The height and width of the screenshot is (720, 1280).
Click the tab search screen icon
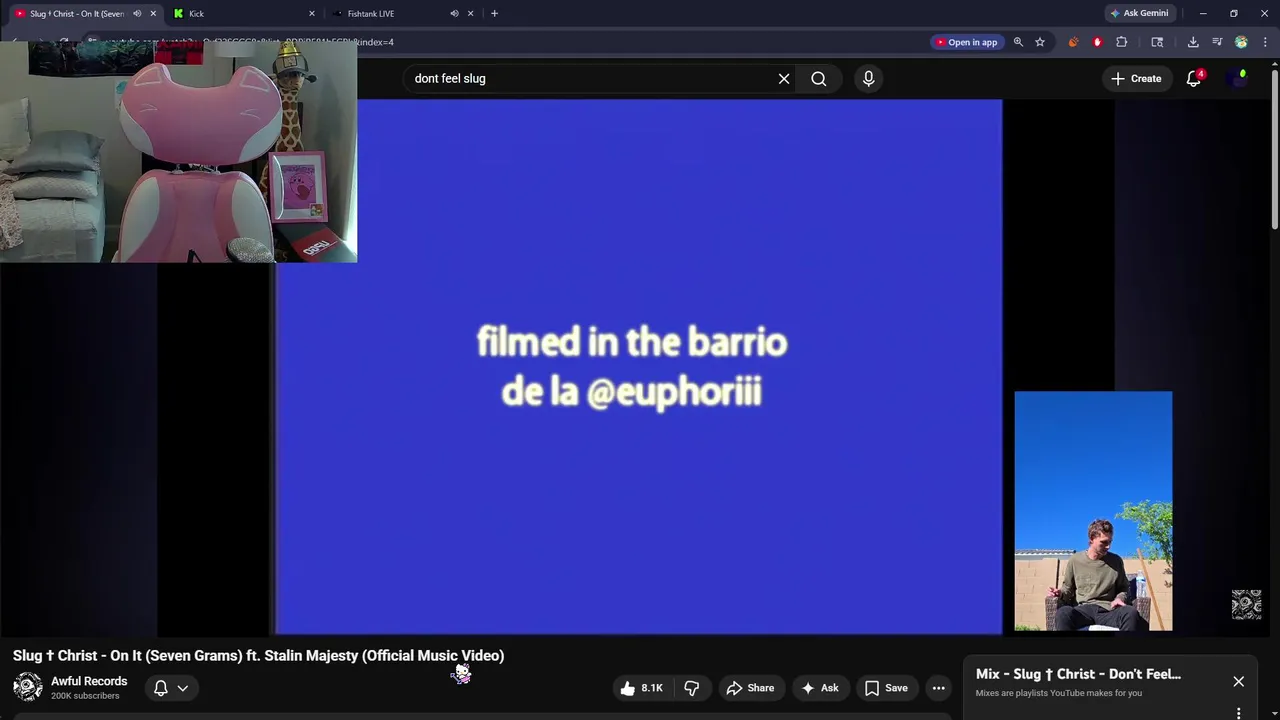[1157, 42]
